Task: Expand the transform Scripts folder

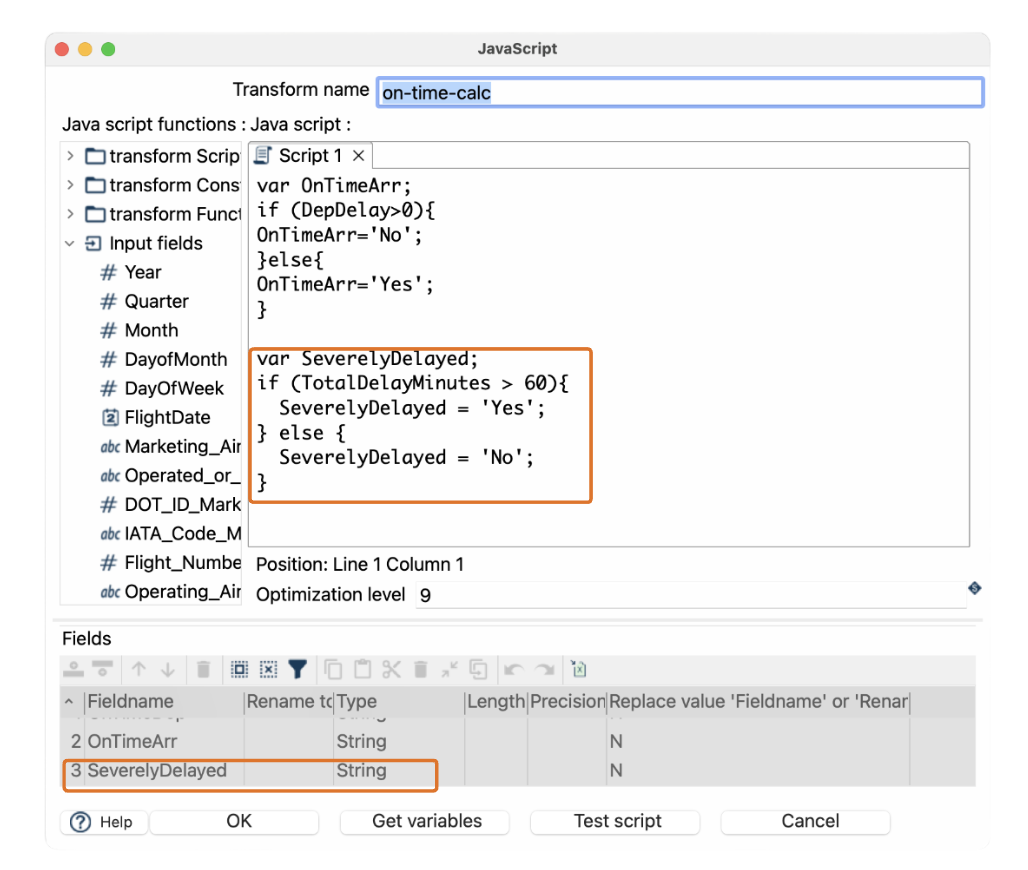Action: (x=70, y=156)
